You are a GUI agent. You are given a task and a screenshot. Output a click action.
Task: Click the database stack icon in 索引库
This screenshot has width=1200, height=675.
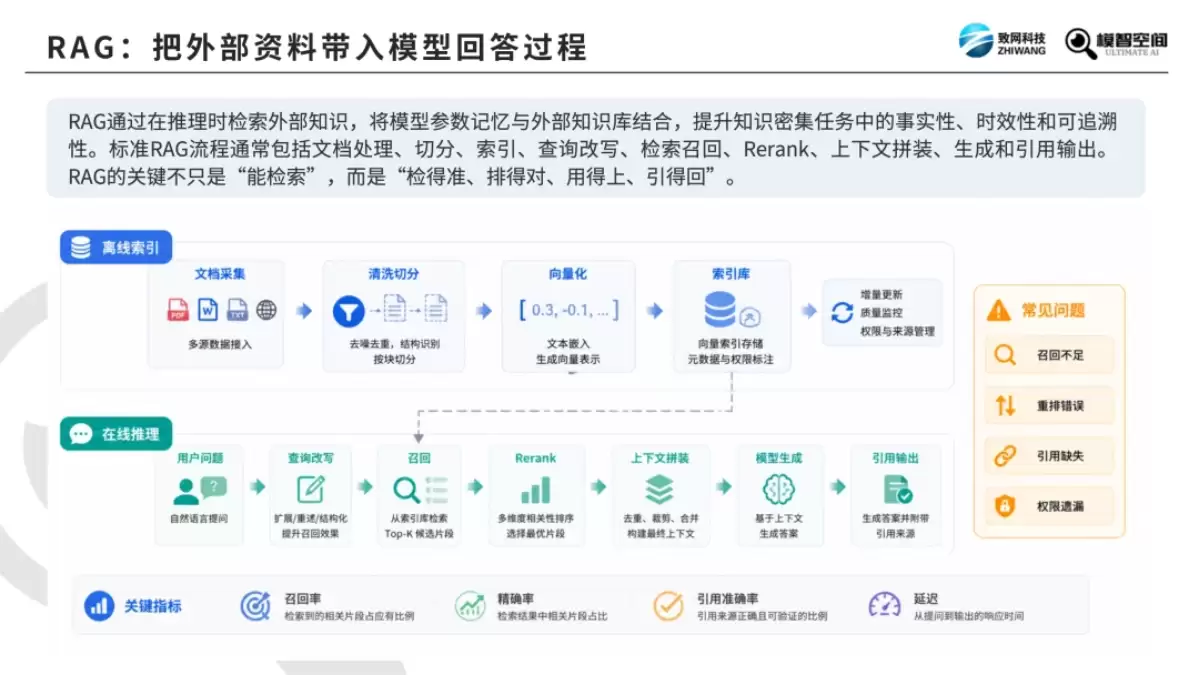tap(720, 310)
